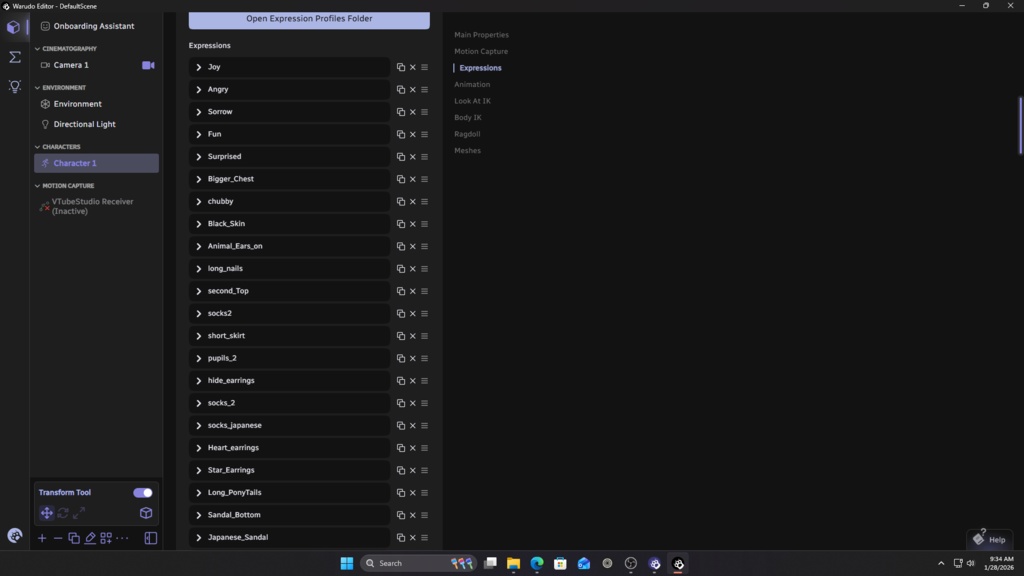The image size is (1024, 576).
Task: Click Open Expression Profiles Folder button
Action: (309, 19)
